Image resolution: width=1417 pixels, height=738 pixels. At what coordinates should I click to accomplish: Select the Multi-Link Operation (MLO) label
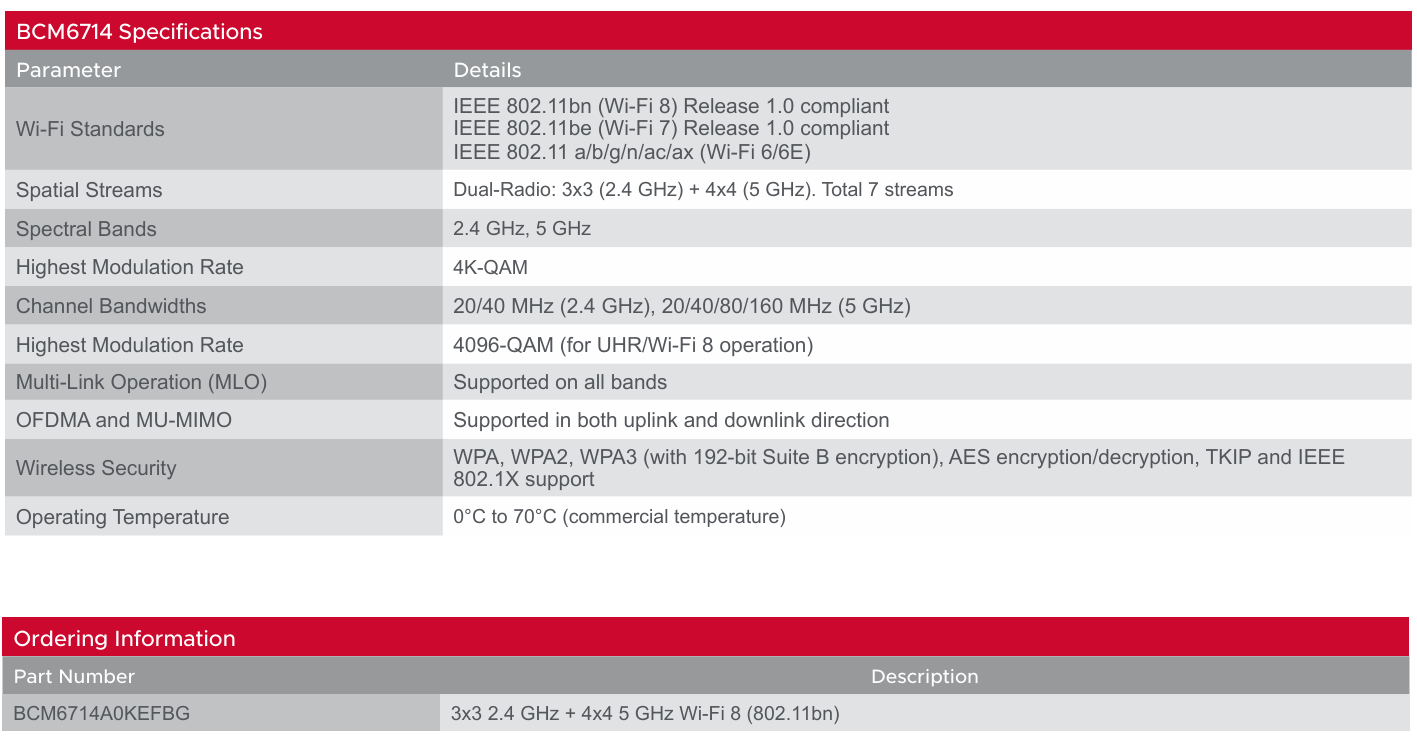[141, 382]
